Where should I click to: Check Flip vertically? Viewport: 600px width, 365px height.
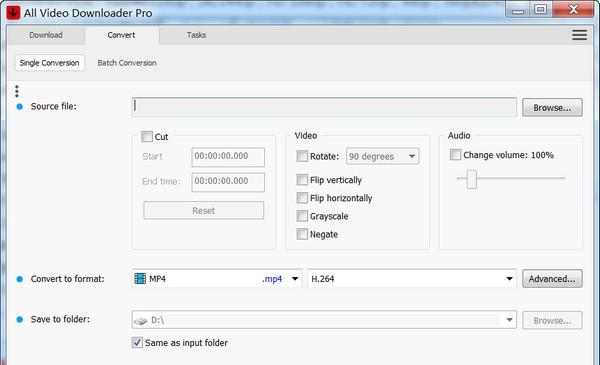[302, 180]
